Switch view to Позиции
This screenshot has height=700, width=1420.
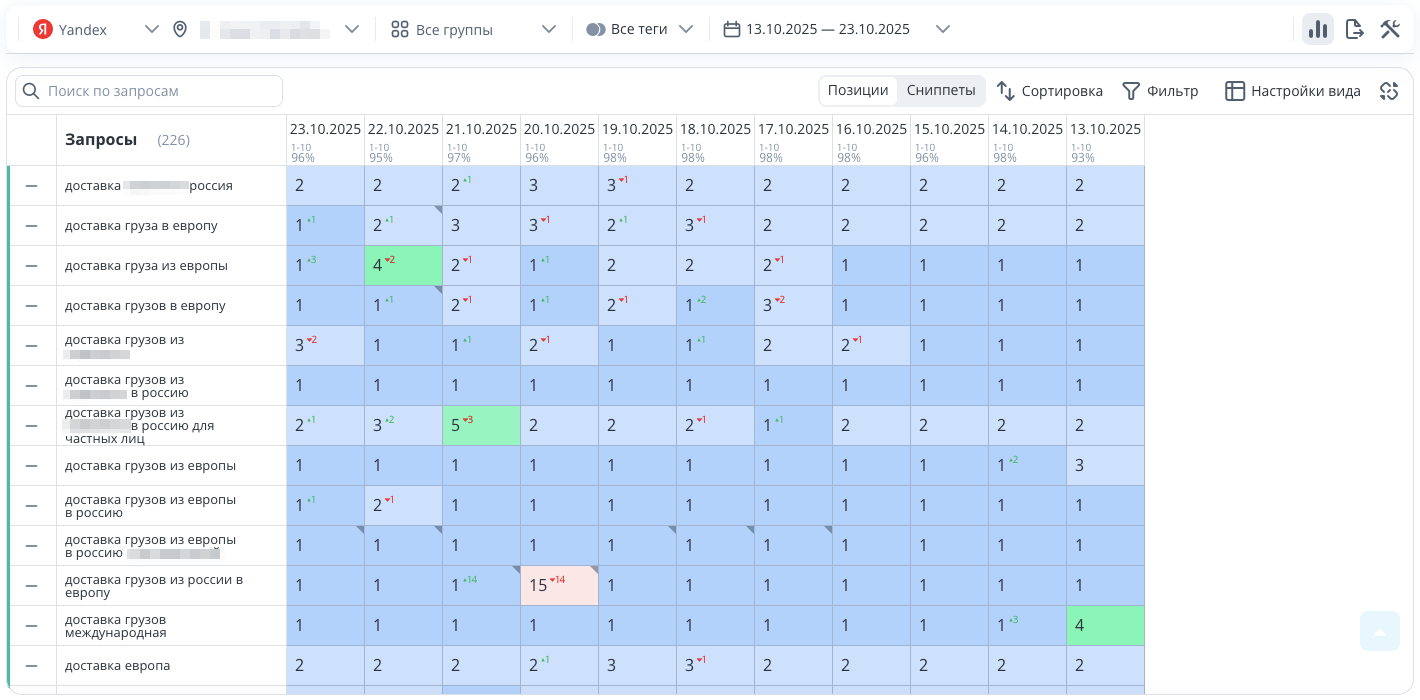tap(857, 90)
